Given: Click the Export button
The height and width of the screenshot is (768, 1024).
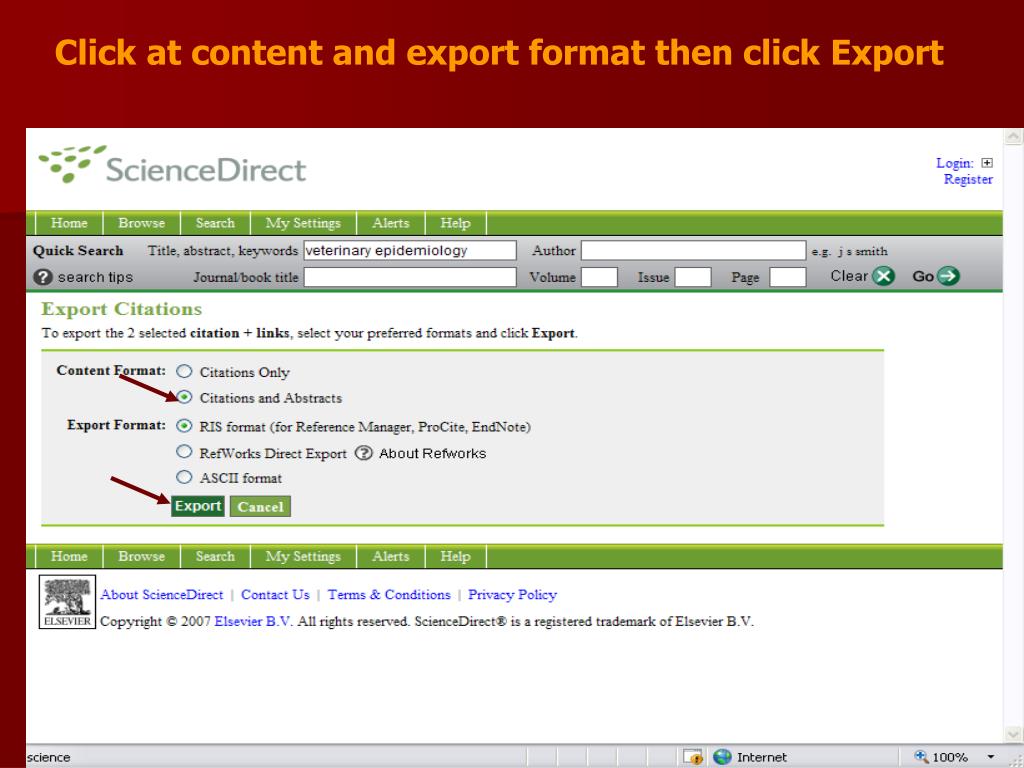Looking at the screenshot, I should [198, 506].
